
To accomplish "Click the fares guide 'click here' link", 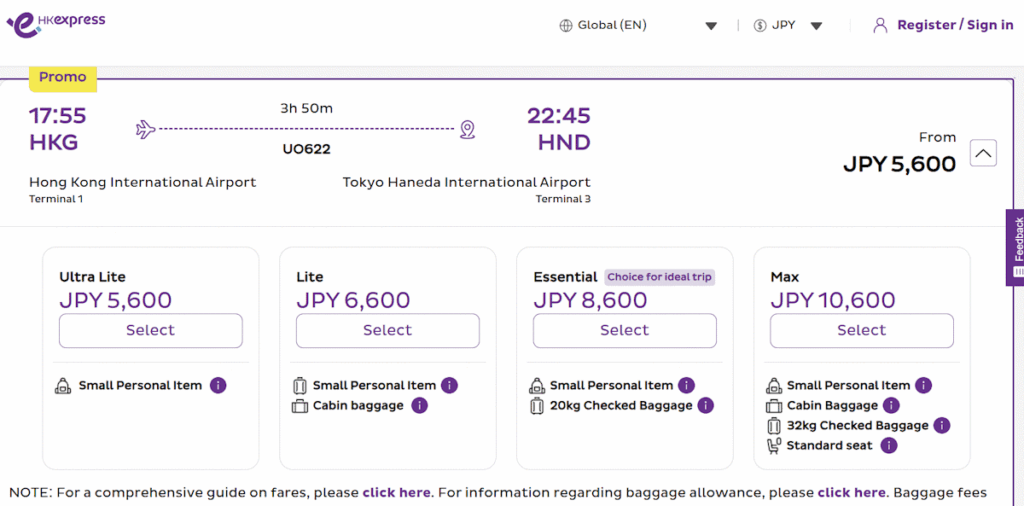I will click(396, 492).
